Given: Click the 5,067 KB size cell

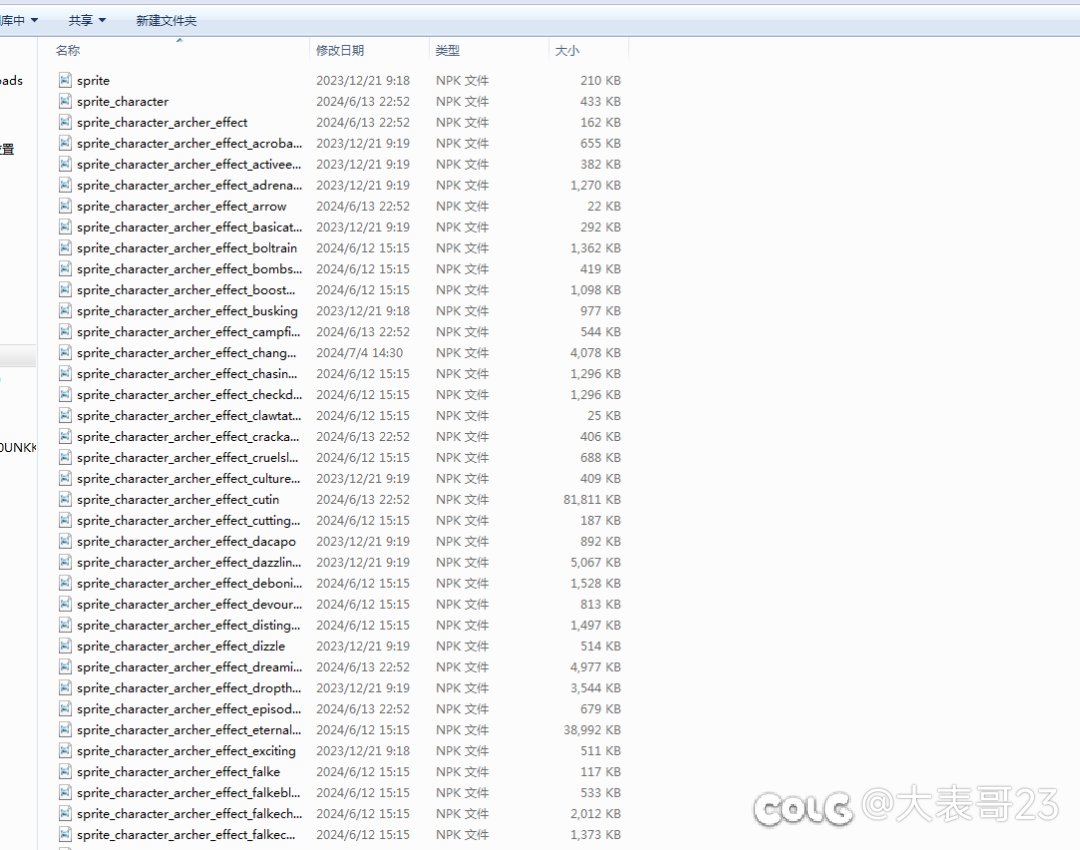Looking at the screenshot, I should [595, 562].
